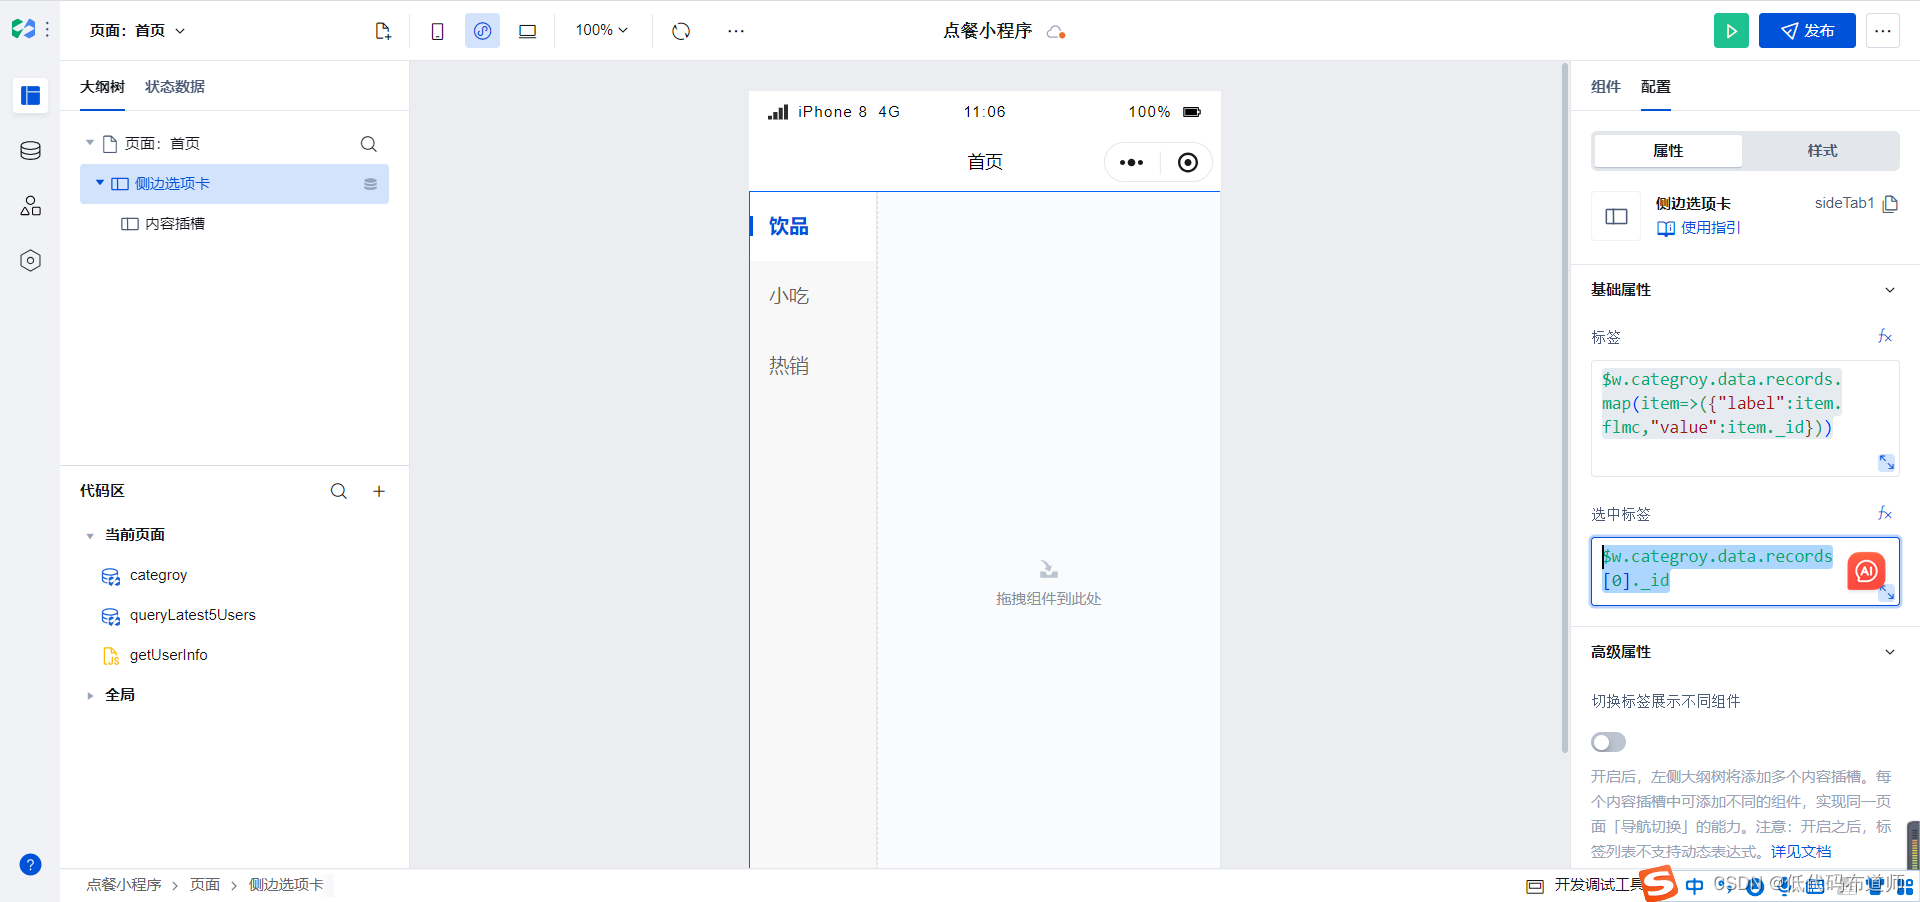Screen dimensions: 1920x902
Task: Click 侧边选项卡 in the breadcrumb
Action: click(x=286, y=885)
